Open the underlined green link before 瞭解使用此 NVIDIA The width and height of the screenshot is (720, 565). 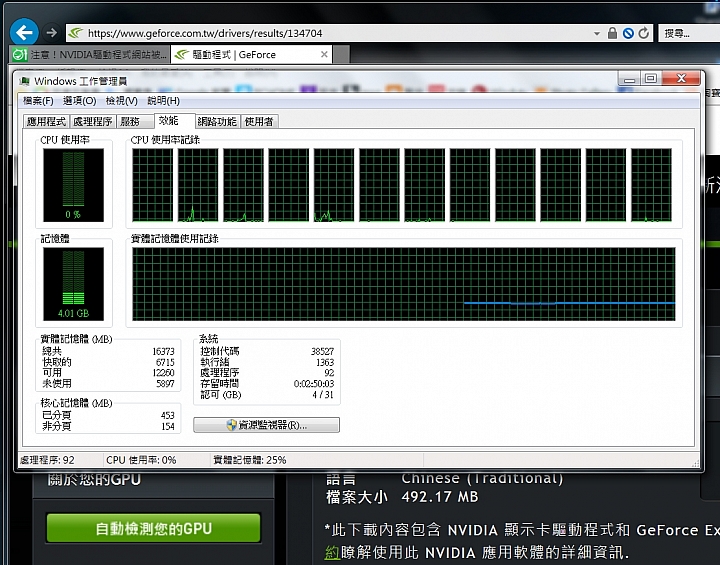point(332,552)
